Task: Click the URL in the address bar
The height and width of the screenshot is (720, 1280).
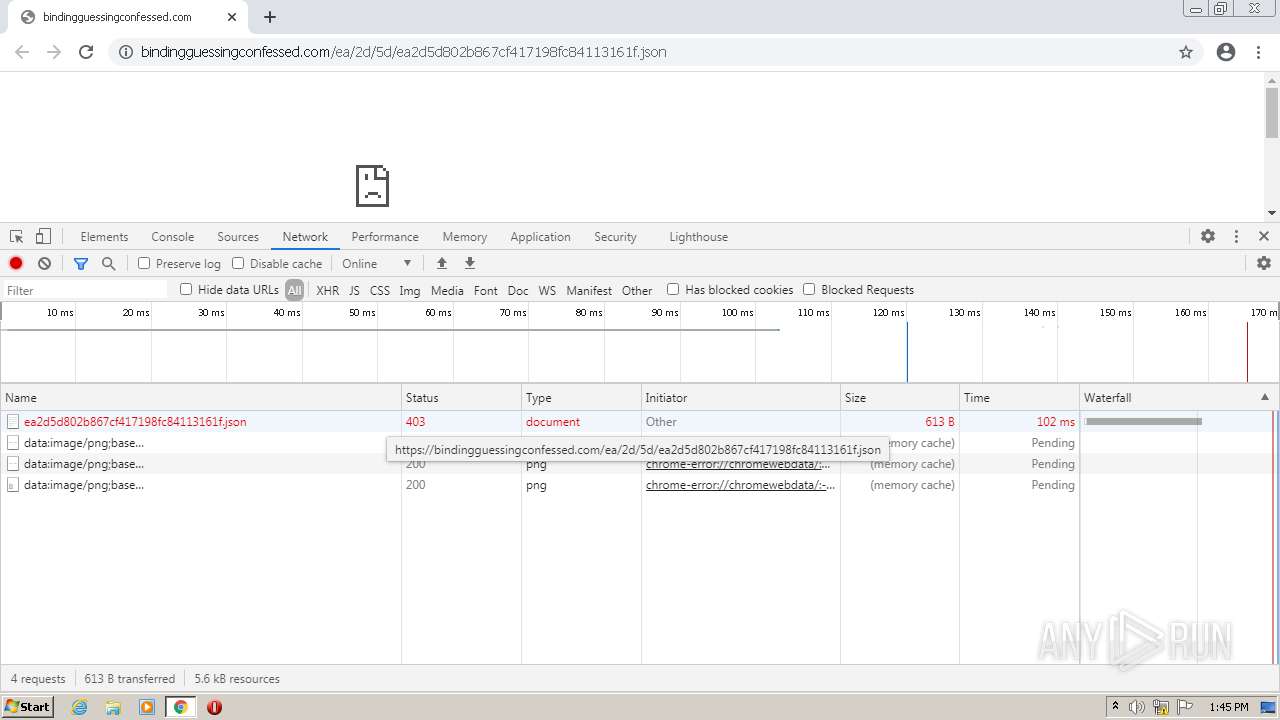Action: tap(403, 52)
